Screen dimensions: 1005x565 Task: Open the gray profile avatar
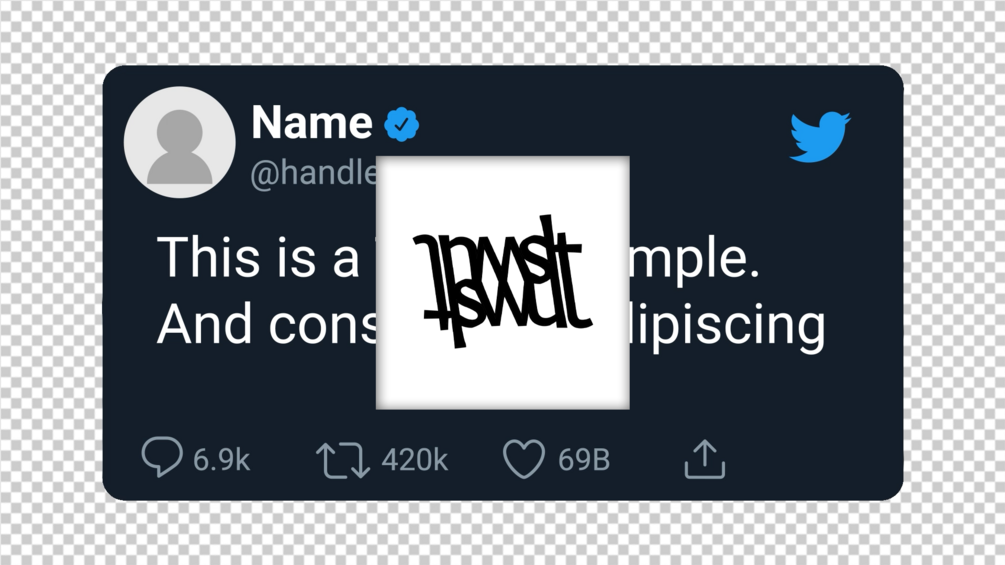point(179,142)
